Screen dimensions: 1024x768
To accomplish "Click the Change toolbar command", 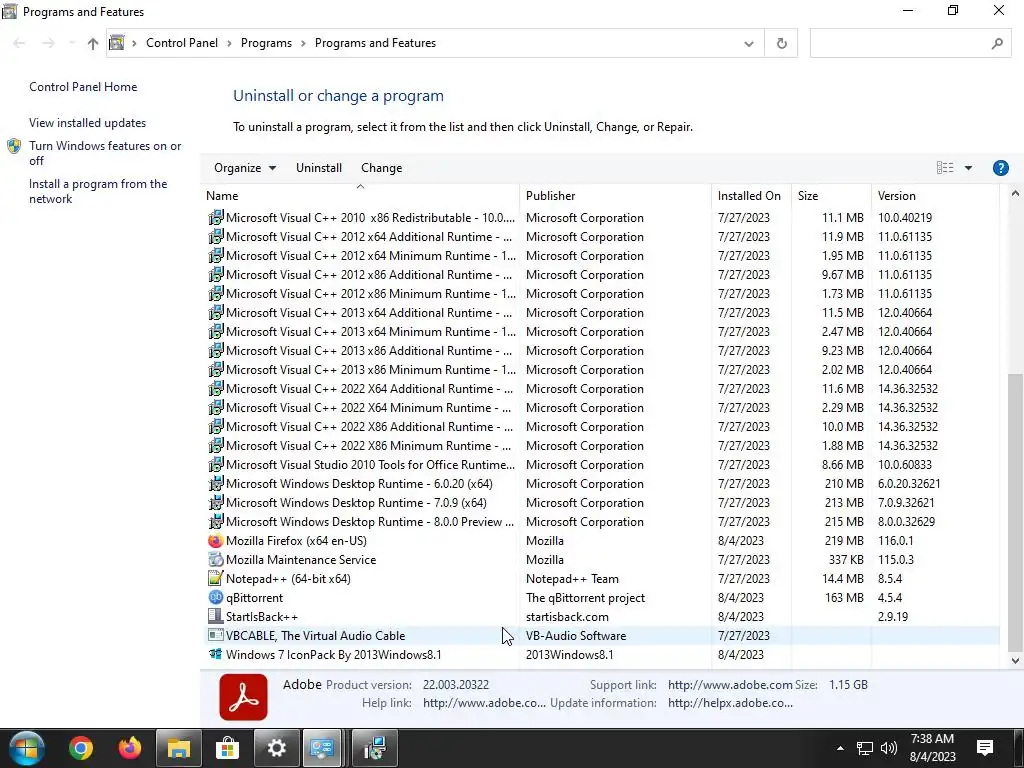I will (381, 168).
